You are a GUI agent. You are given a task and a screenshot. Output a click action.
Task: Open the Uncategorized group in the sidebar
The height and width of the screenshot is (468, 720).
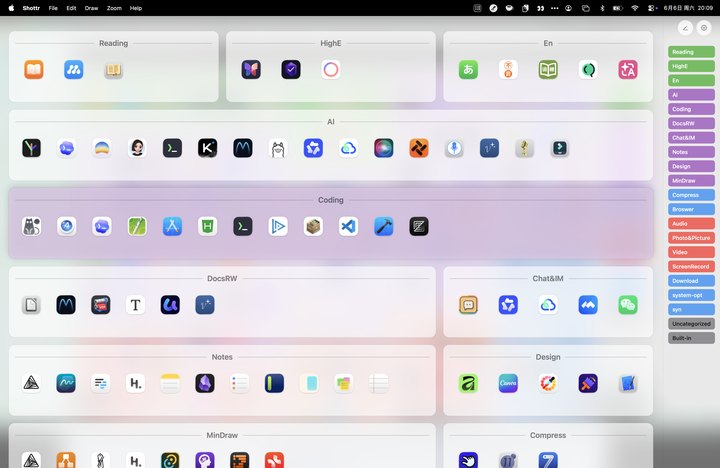(691, 324)
